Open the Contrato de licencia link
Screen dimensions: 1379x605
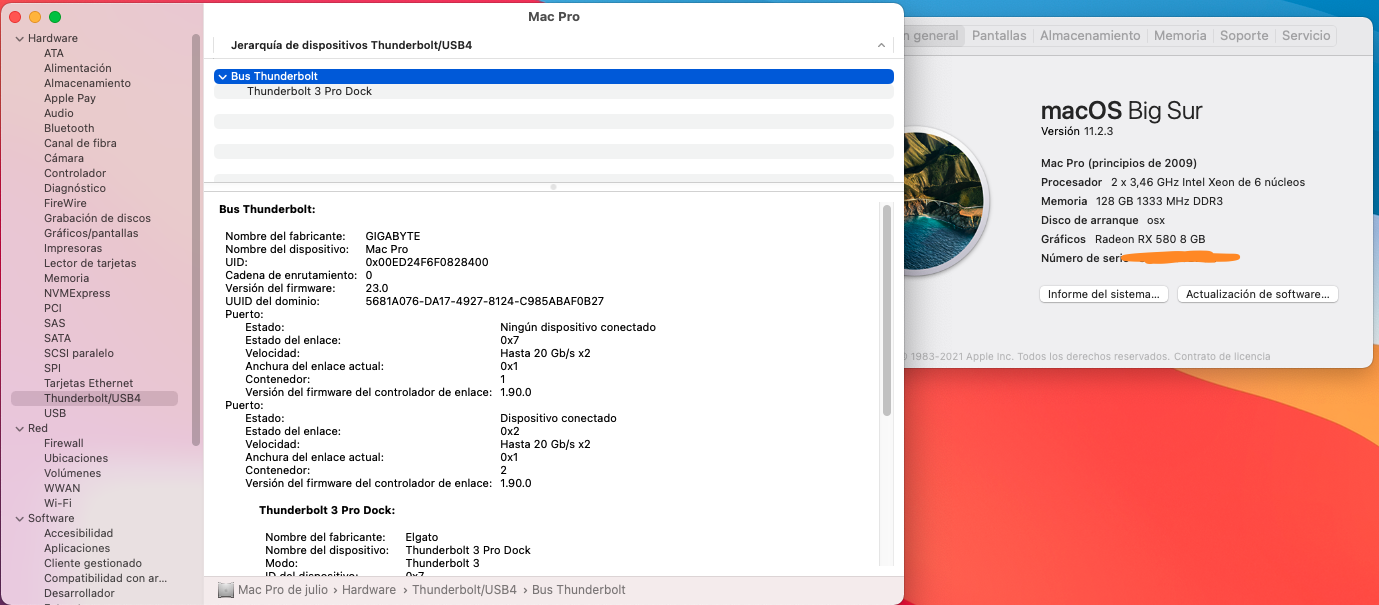coord(1222,356)
